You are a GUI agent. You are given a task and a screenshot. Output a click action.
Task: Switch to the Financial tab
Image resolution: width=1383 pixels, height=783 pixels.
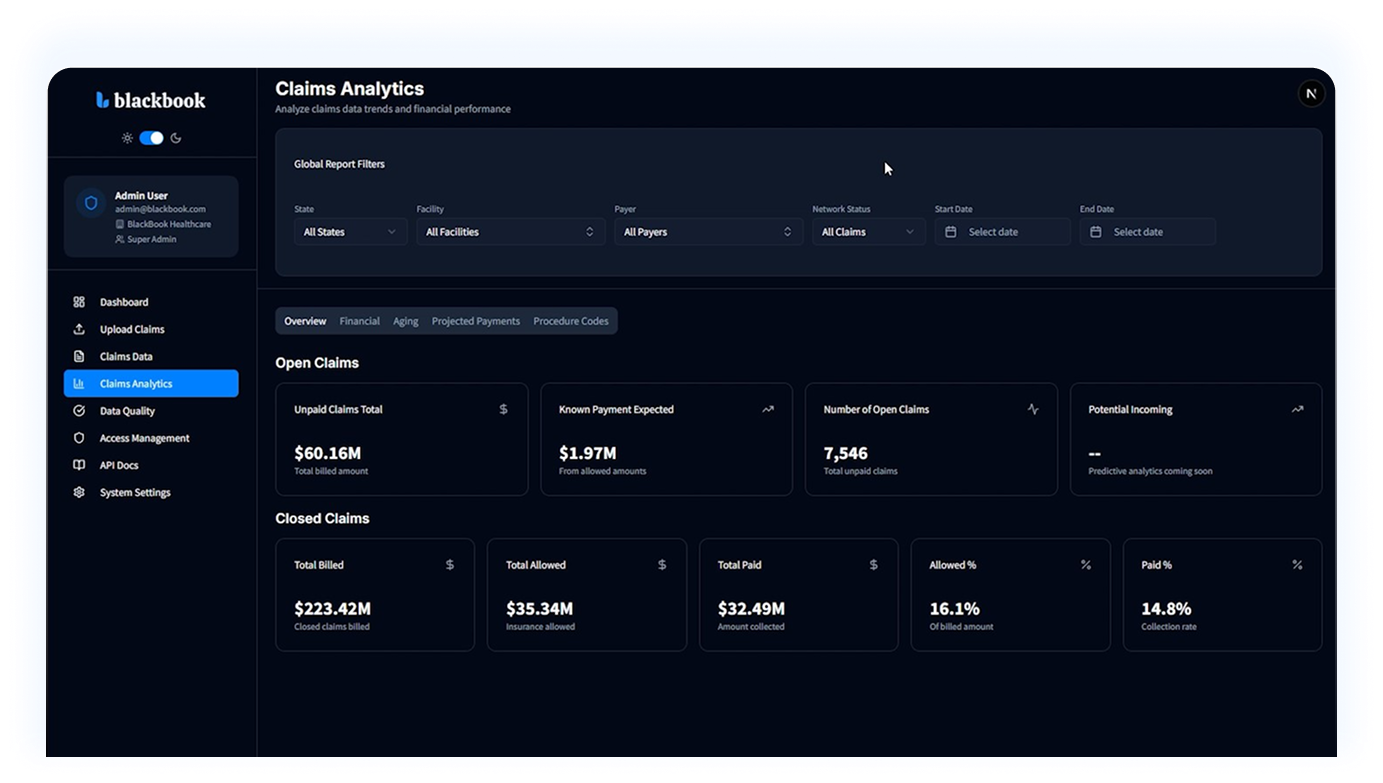pos(359,320)
